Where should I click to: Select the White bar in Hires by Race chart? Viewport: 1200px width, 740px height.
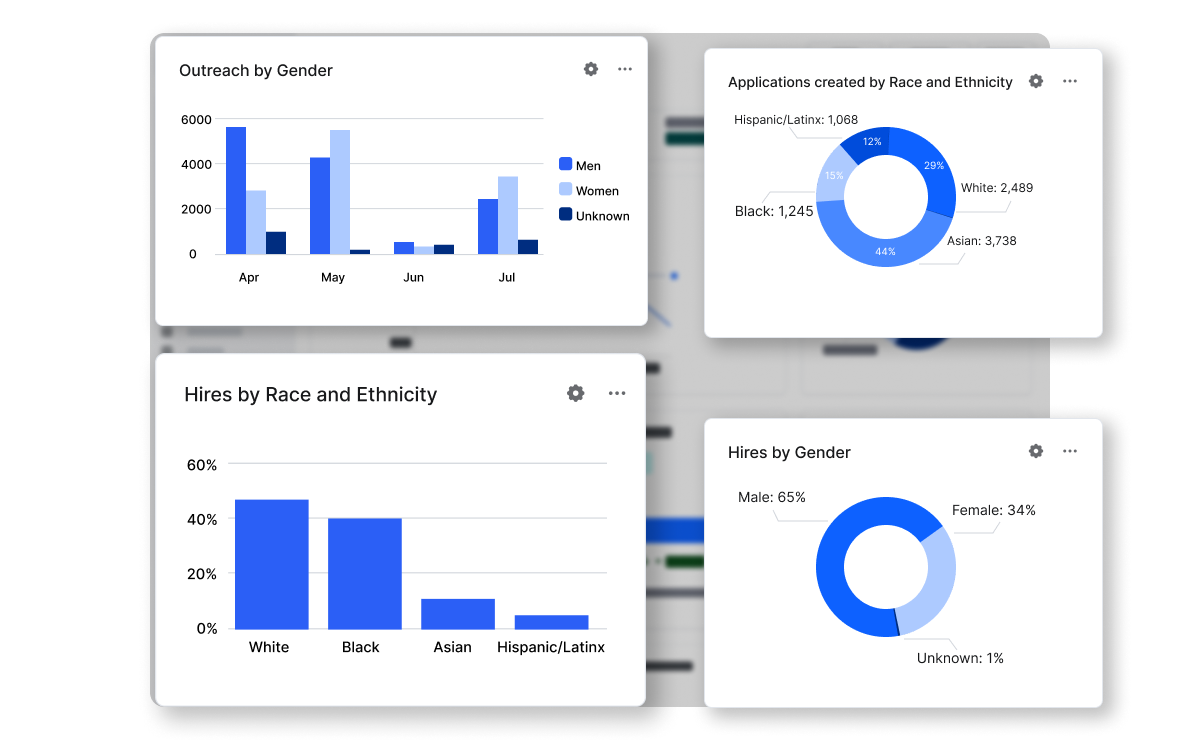pos(272,564)
